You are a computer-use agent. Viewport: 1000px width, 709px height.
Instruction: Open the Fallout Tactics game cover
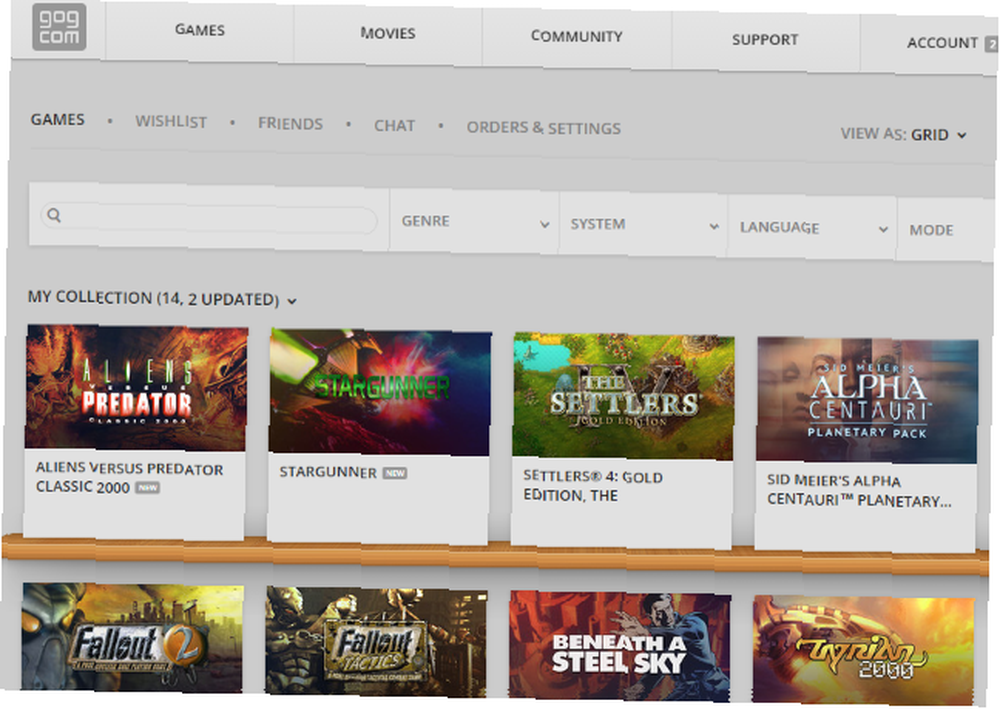(x=376, y=643)
